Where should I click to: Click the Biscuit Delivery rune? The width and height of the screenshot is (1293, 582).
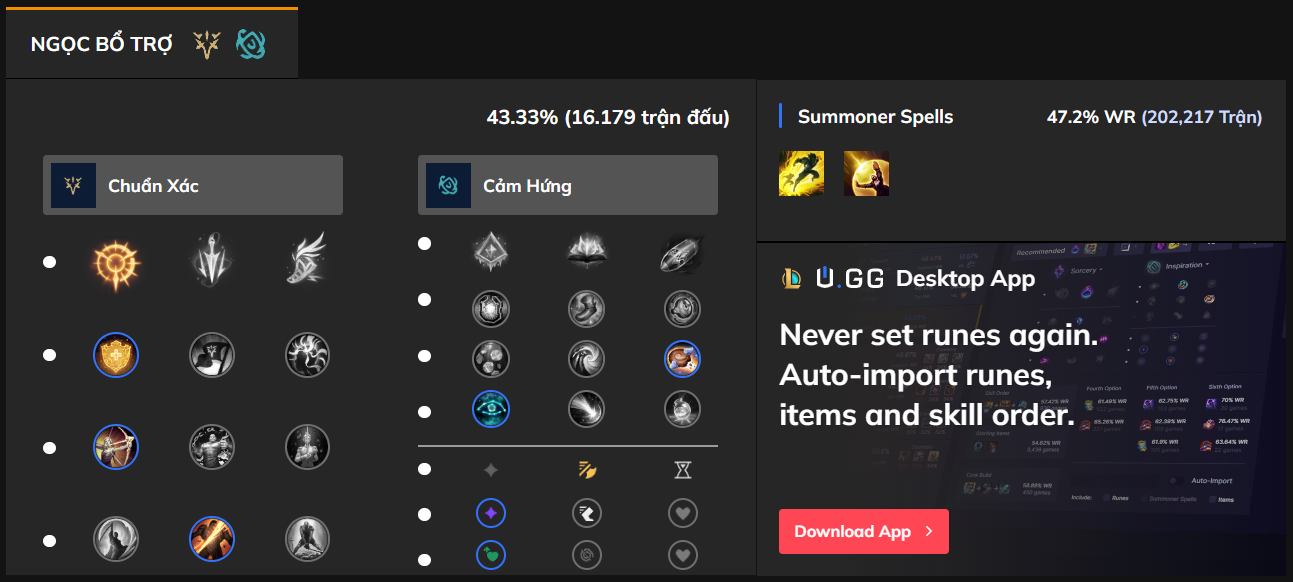tap(682, 358)
